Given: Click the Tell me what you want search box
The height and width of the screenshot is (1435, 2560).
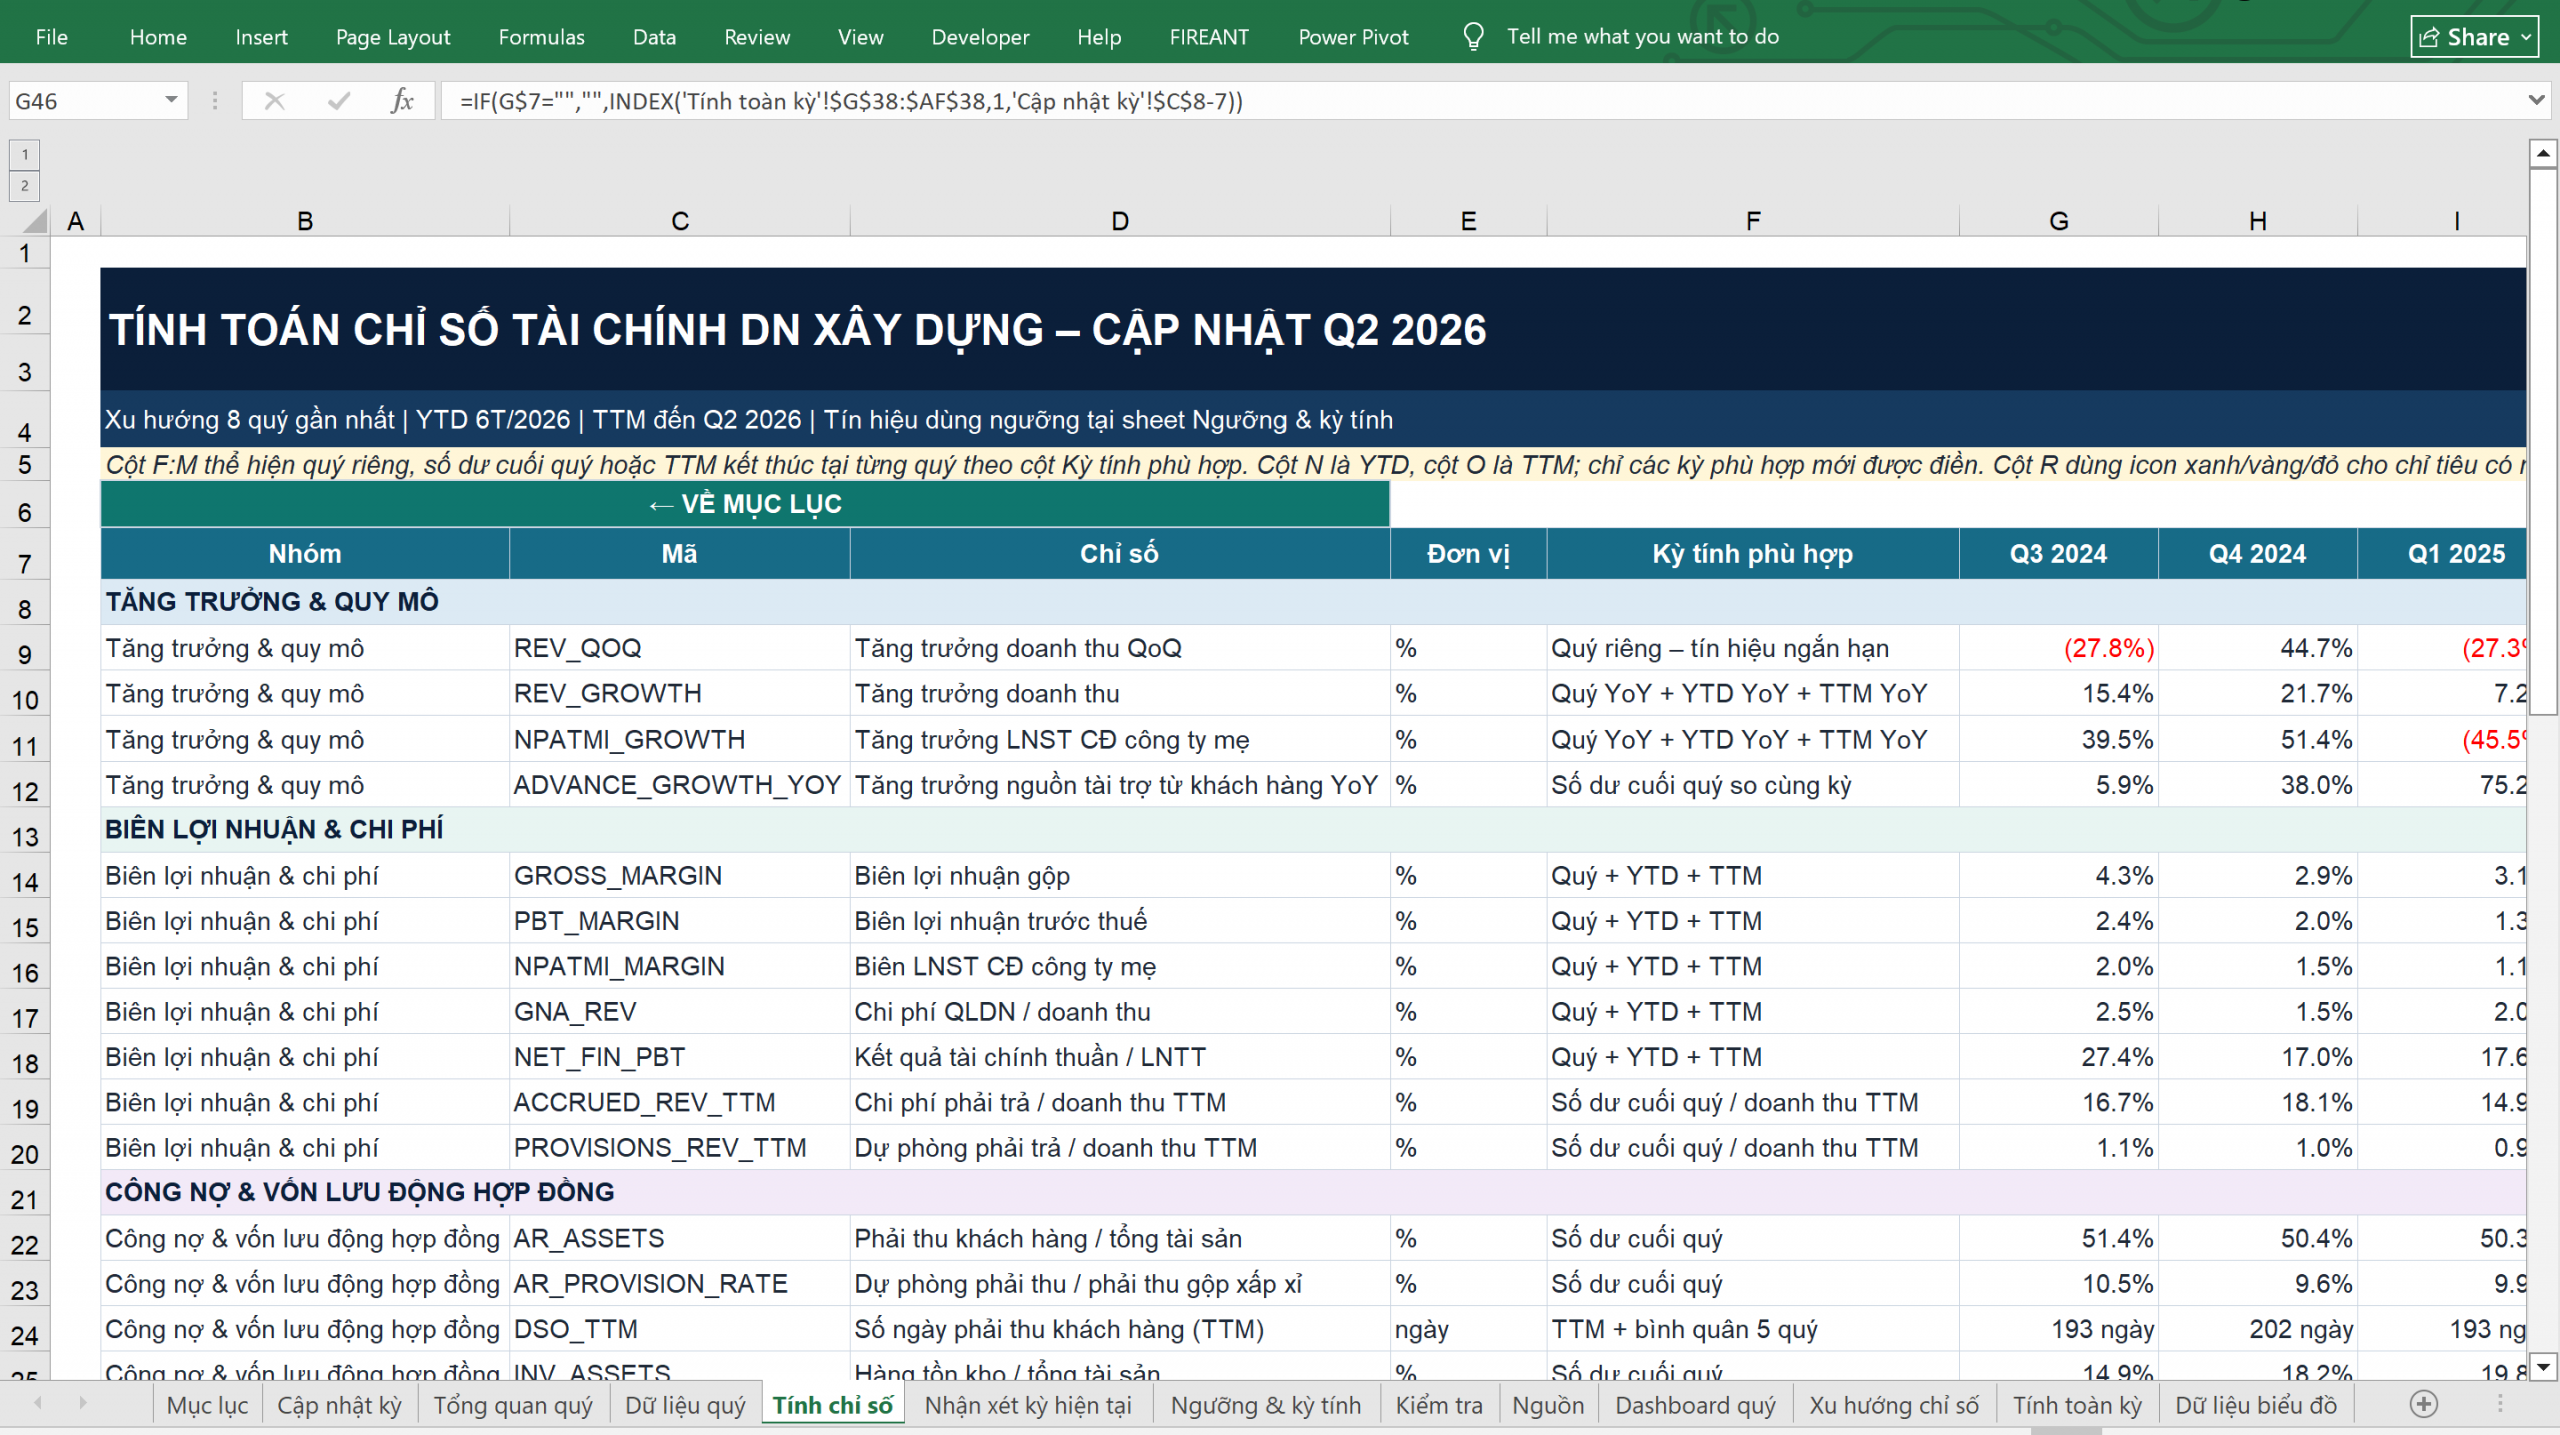Looking at the screenshot, I should tap(1643, 37).
